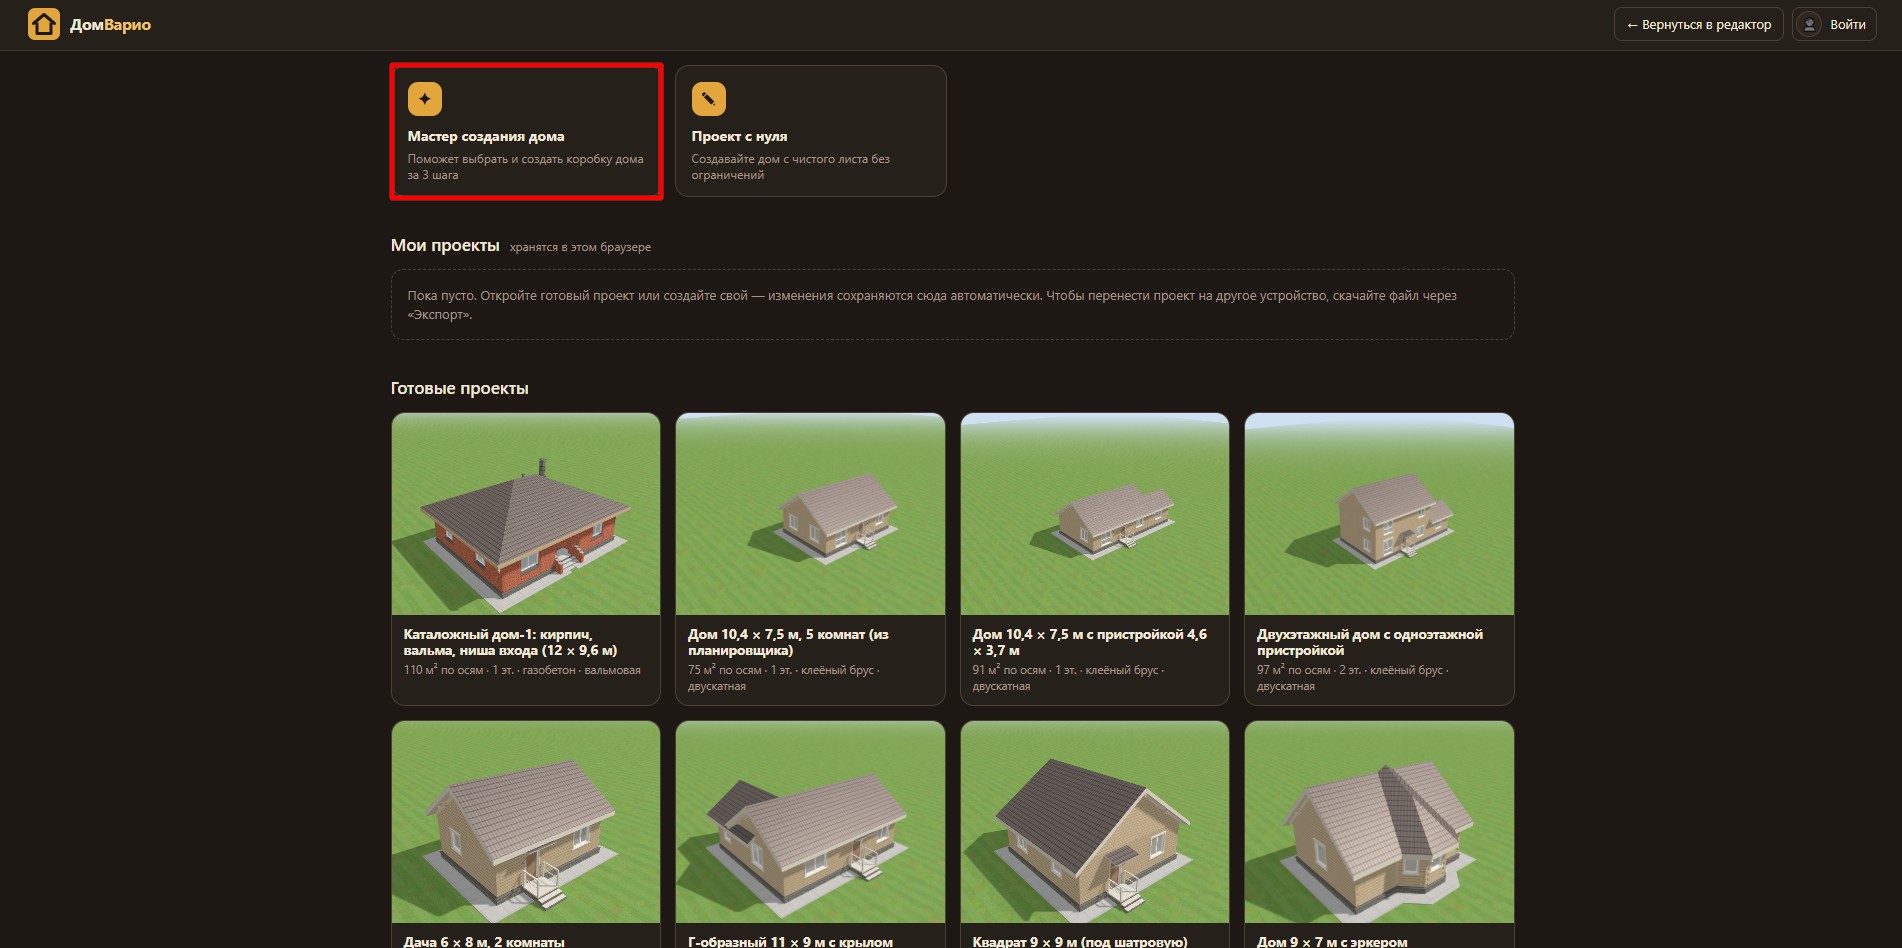Click title Дом 10,4 × 7,5 м с пристройкой 4,6
The image size is (1902, 948).
[x=1089, y=642]
